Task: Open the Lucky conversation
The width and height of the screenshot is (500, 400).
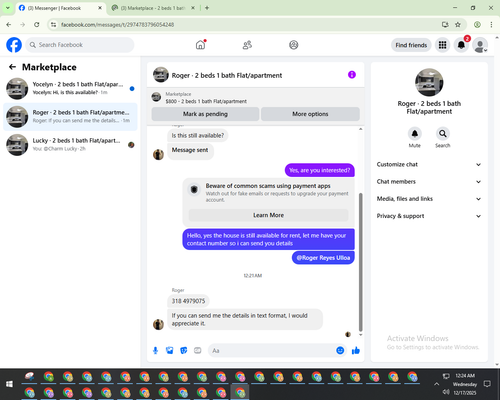Action: (x=70, y=145)
